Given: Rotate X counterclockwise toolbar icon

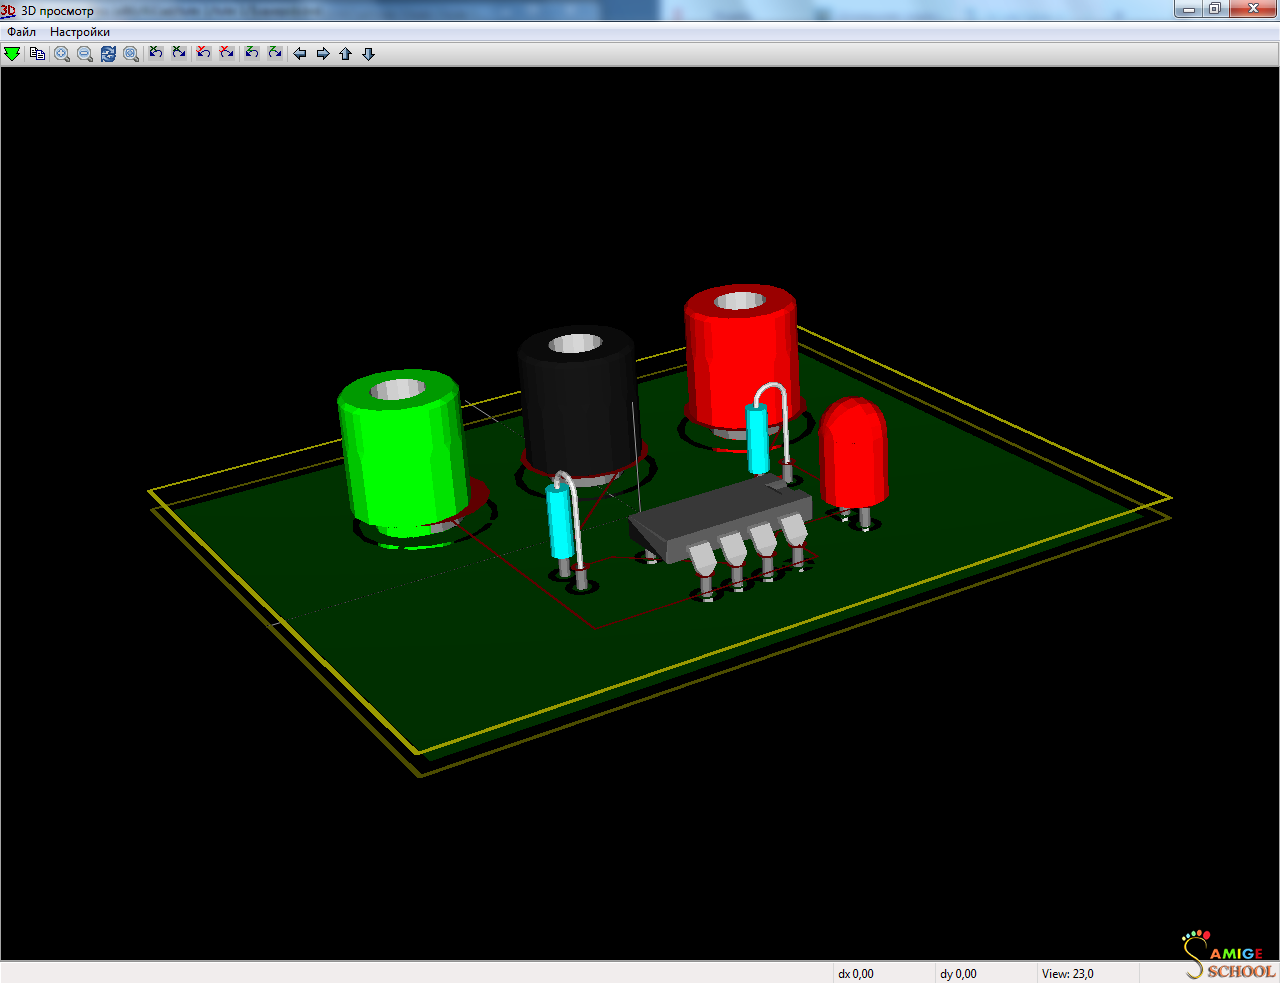Looking at the screenshot, I should (156, 53).
